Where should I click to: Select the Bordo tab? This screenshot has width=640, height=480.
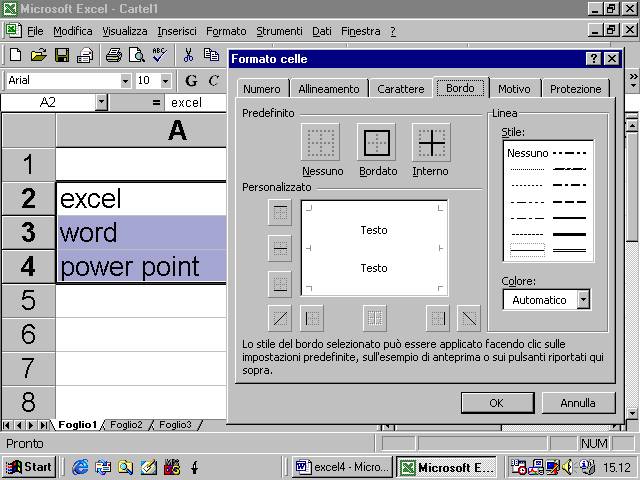click(460, 88)
